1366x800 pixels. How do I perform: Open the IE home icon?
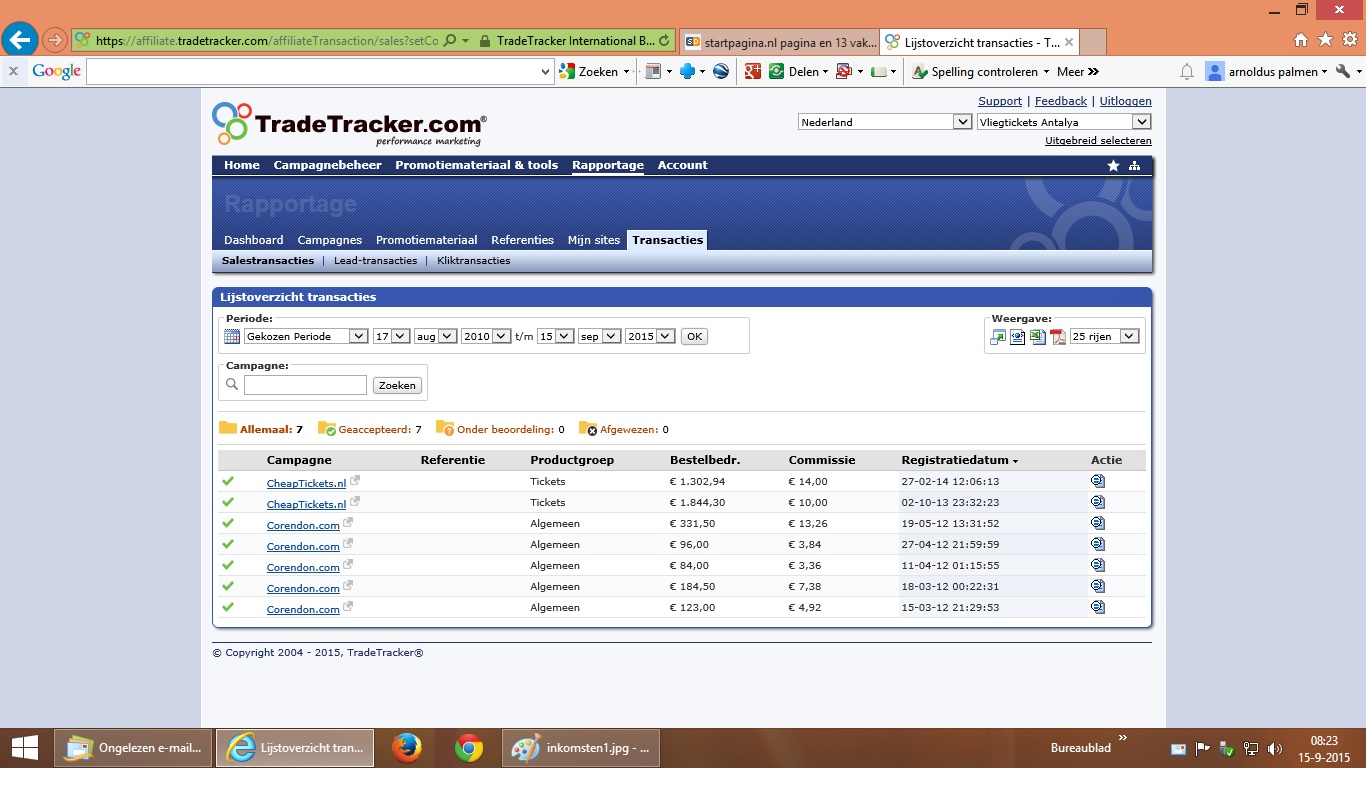(1301, 40)
